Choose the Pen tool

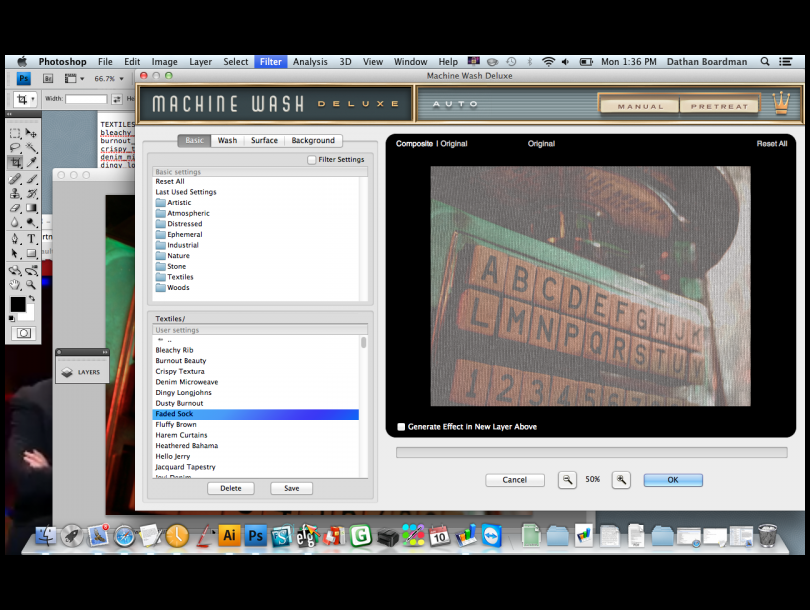(x=15, y=239)
